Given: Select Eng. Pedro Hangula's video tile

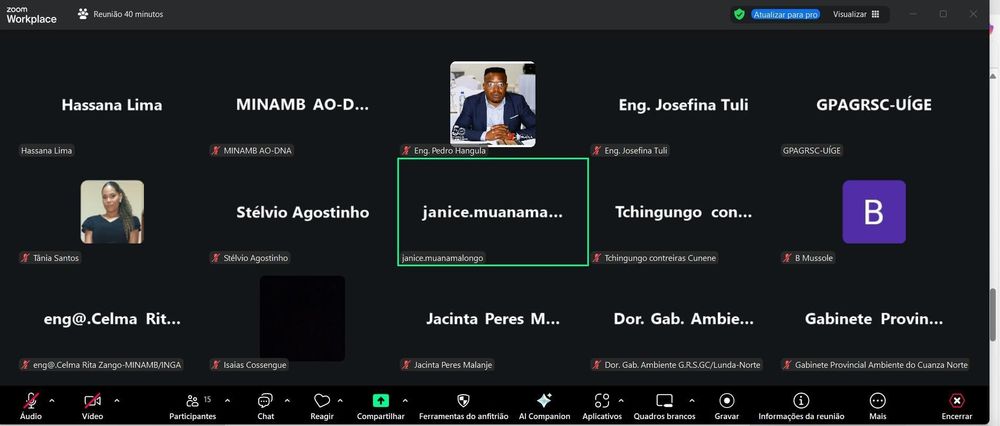Looking at the screenshot, I should click(x=492, y=104).
